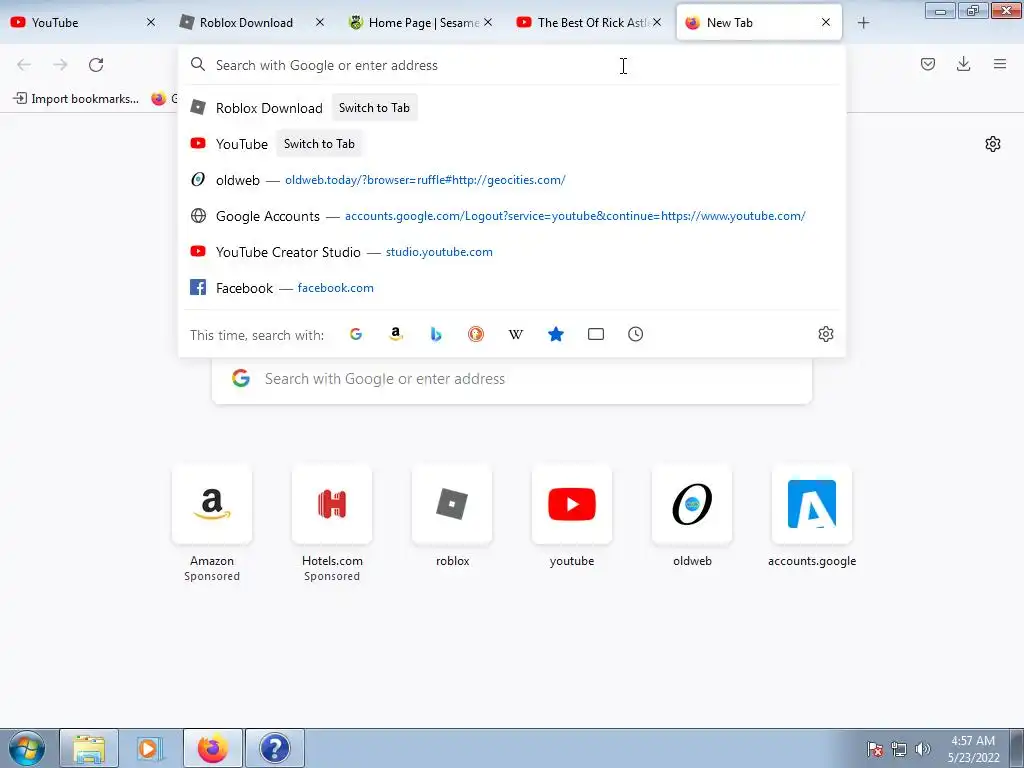Search this time with Amazon icon
Screen dimensions: 1024x768
396,334
